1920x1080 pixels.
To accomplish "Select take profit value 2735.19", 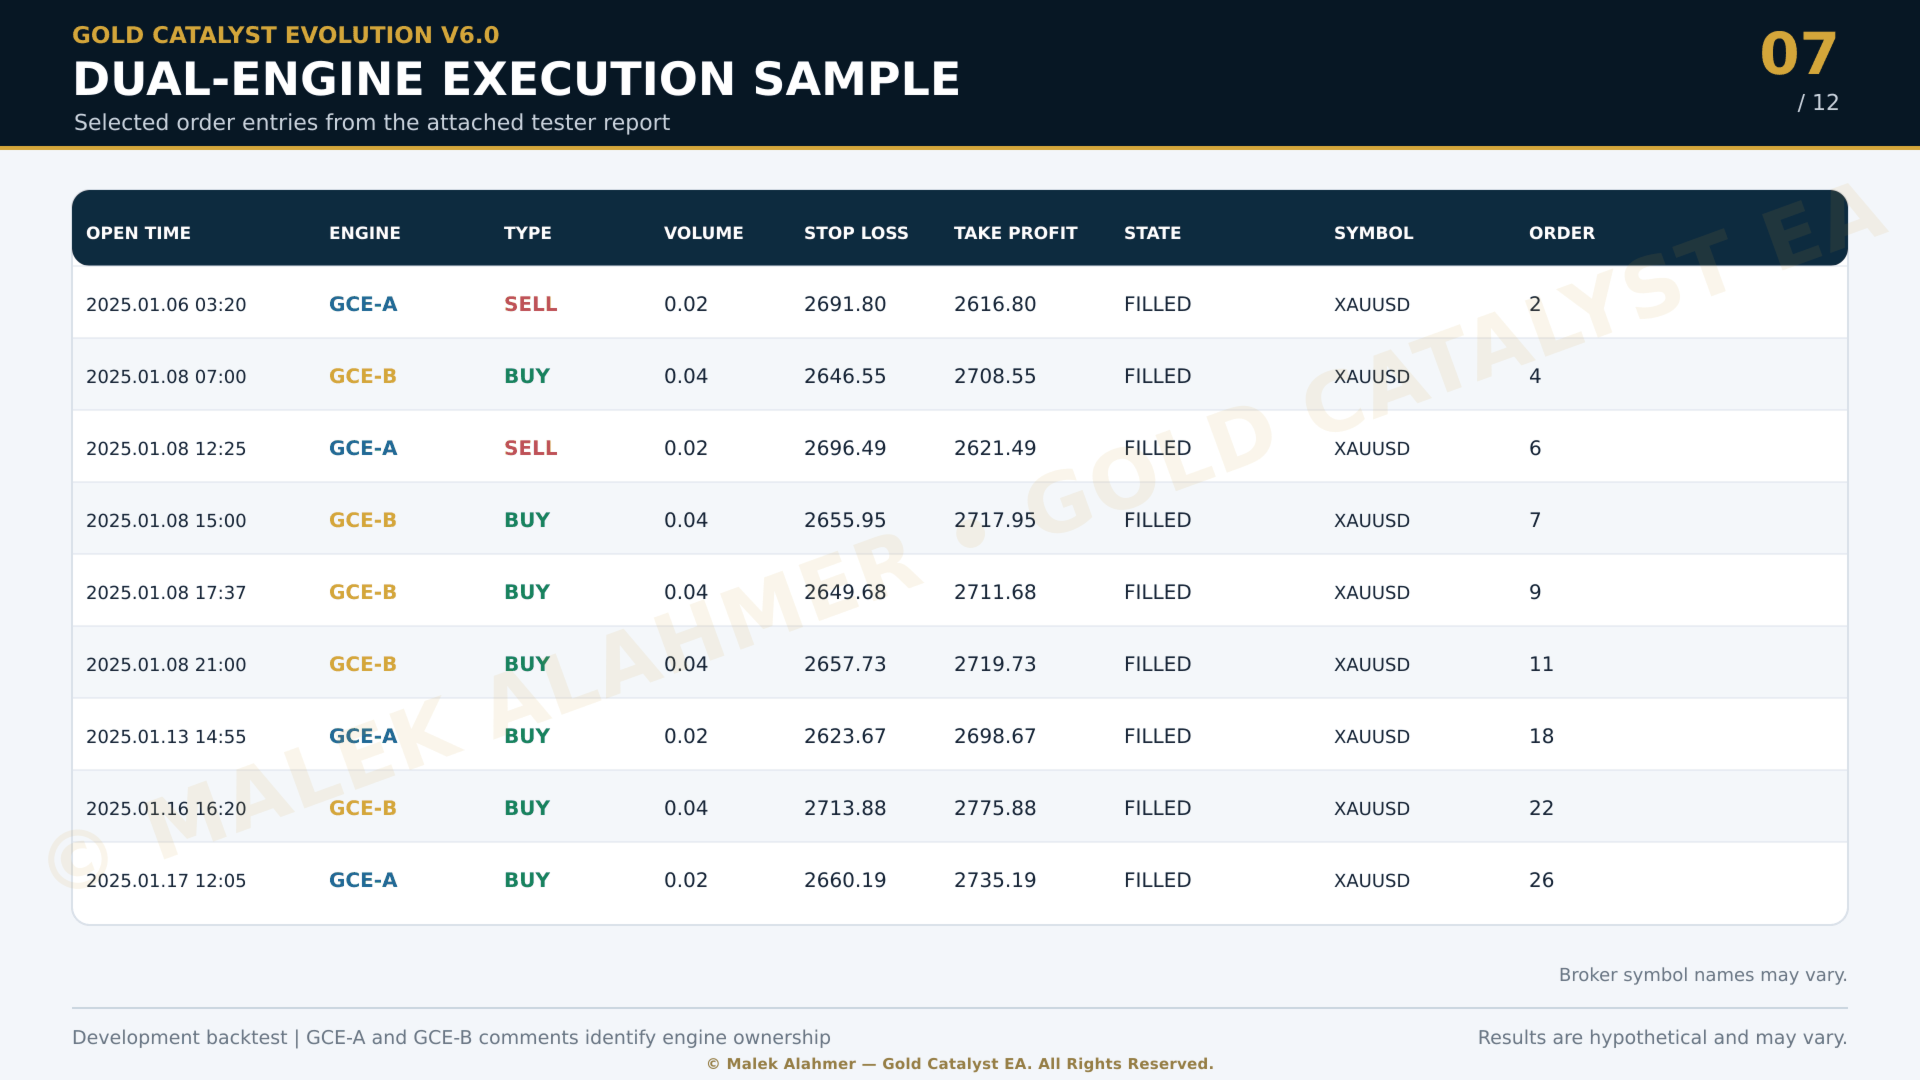I will pos(995,880).
